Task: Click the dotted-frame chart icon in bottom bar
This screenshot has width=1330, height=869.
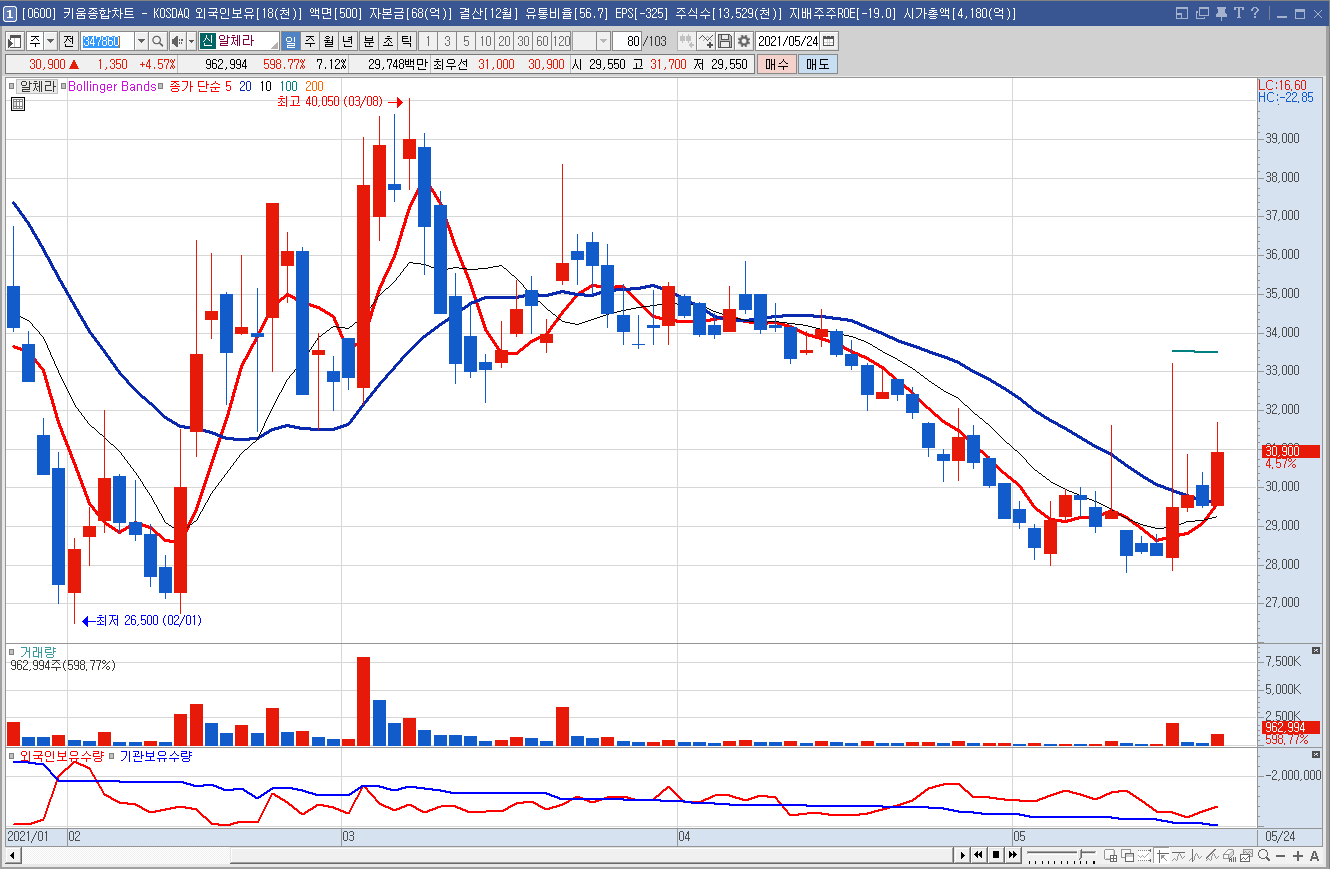Action: coord(1144,855)
